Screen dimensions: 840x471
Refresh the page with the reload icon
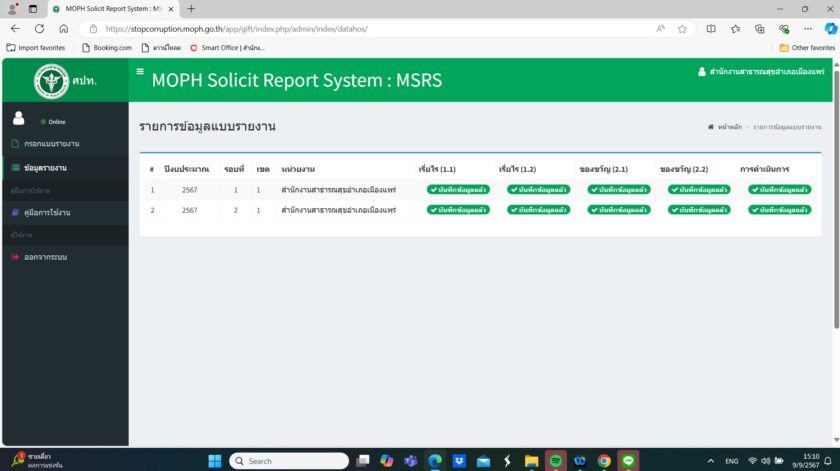pos(40,29)
